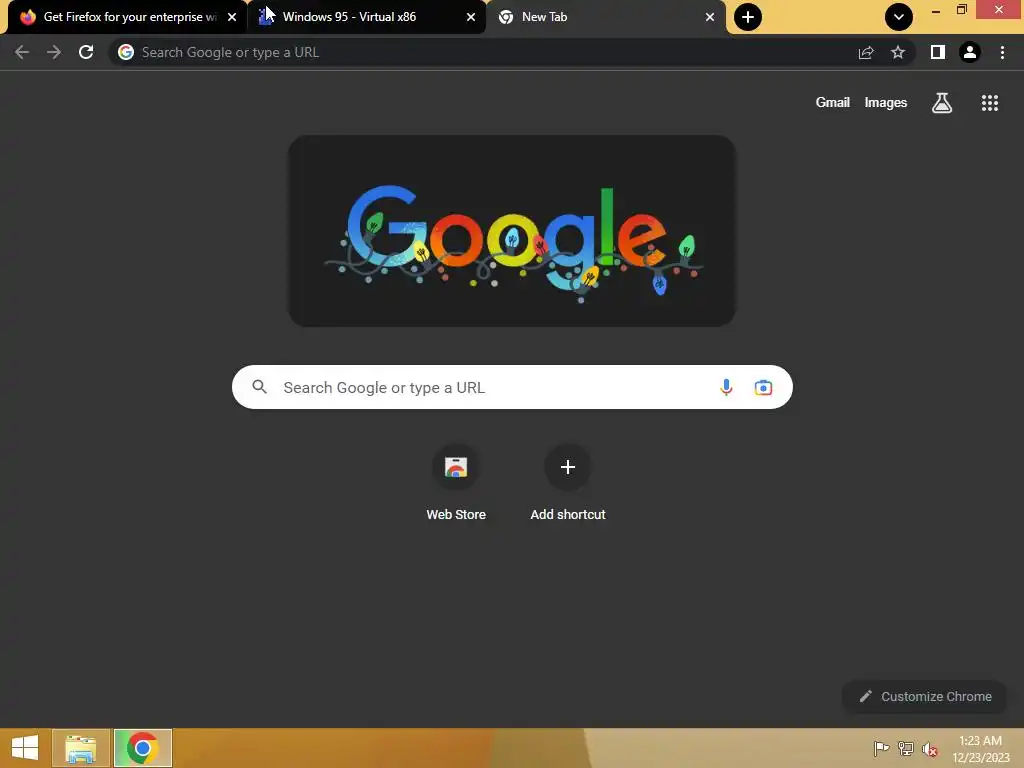Open a new tab with the plus button
Image resolution: width=1024 pixels, height=768 pixels.
pyautogui.click(x=748, y=17)
